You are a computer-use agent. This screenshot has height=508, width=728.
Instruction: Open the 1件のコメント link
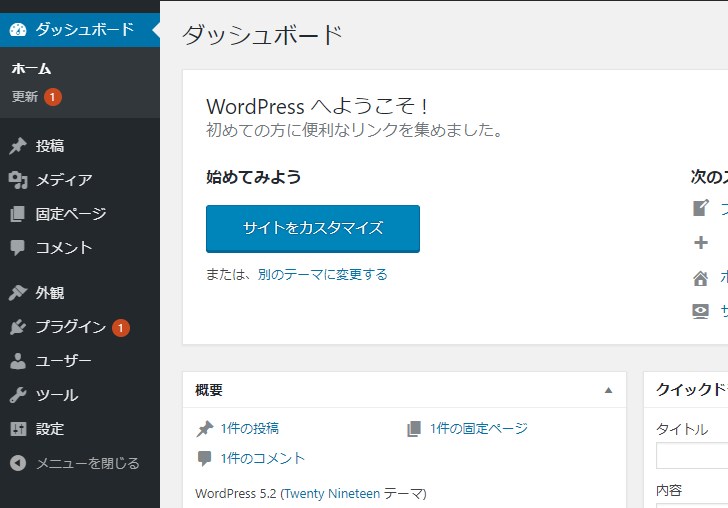(x=263, y=458)
